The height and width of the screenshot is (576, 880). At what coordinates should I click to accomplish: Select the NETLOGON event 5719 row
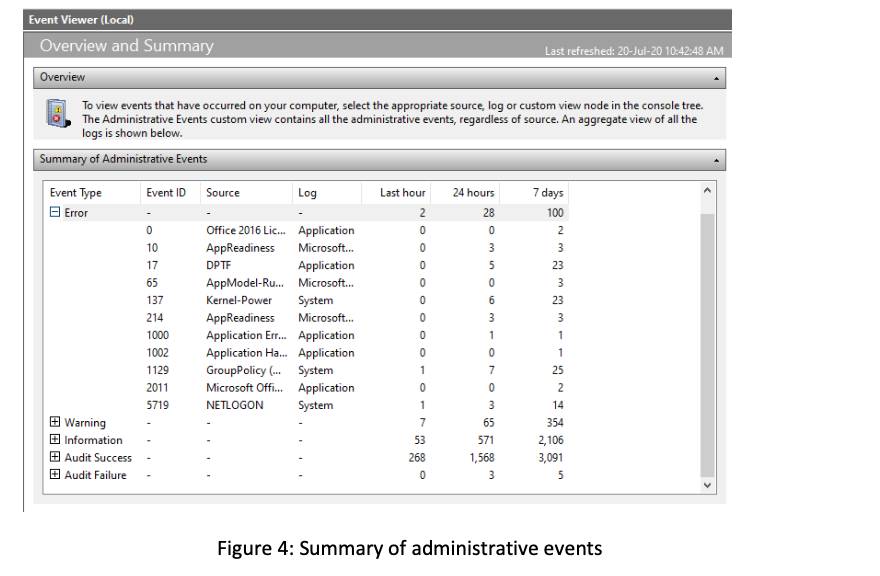point(306,405)
